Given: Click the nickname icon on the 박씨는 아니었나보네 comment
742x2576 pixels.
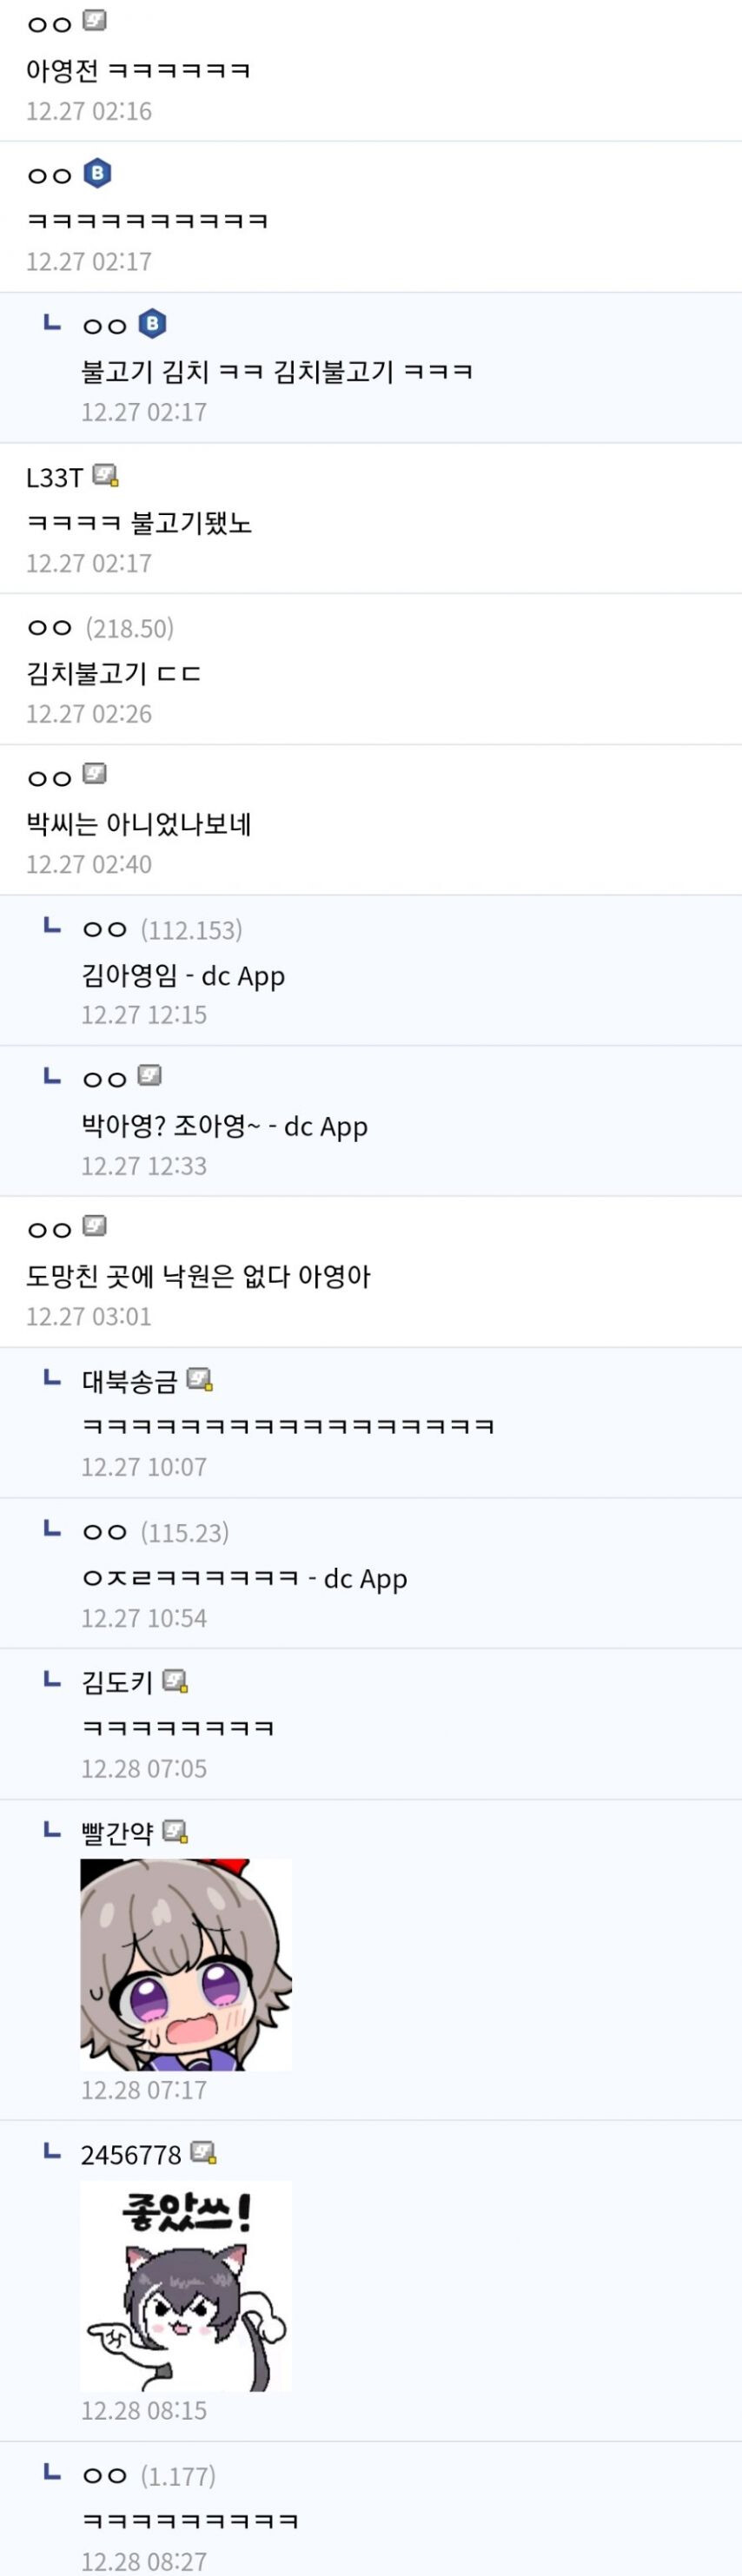Looking at the screenshot, I should pyautogui.click(x=94, y=774).
